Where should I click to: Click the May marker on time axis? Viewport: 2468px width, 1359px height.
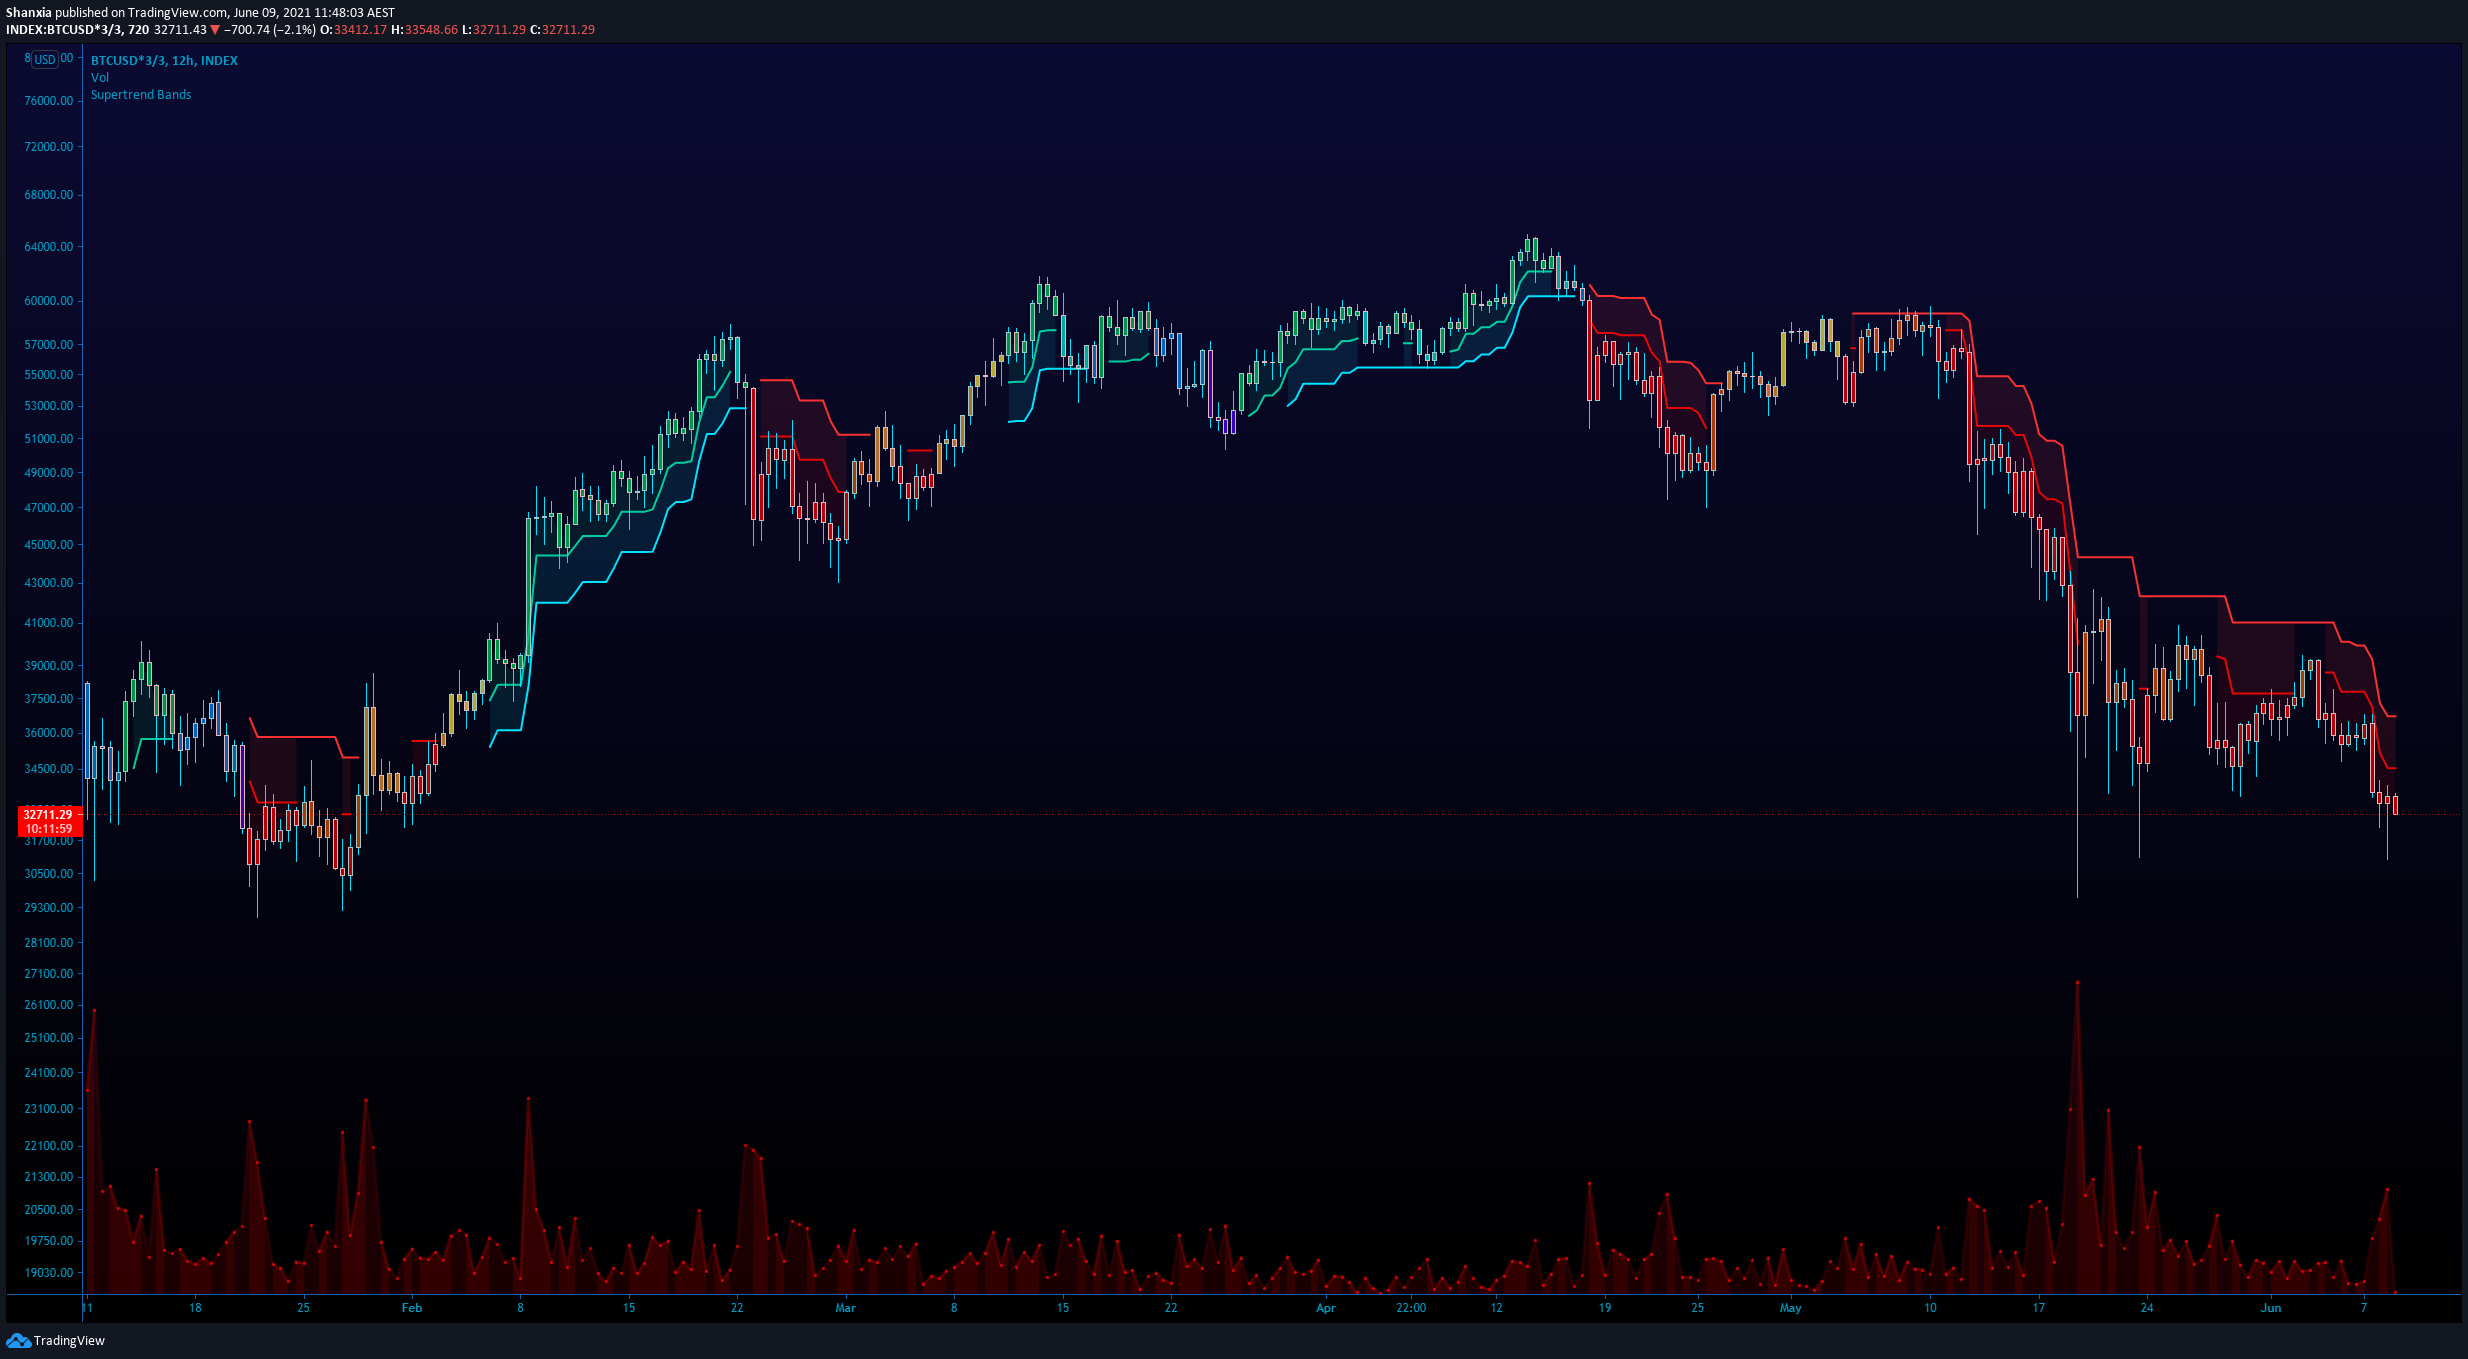(x=1790, y=1308)
